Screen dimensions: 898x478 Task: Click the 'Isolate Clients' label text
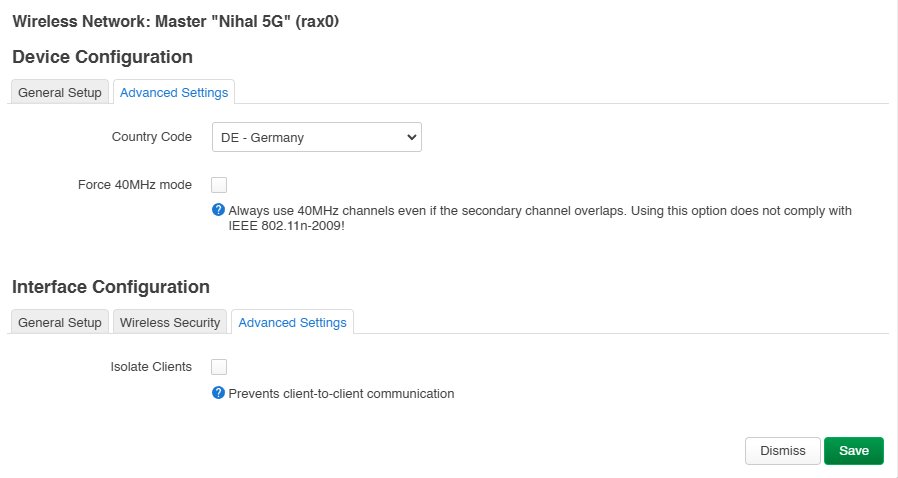point(151,367)
